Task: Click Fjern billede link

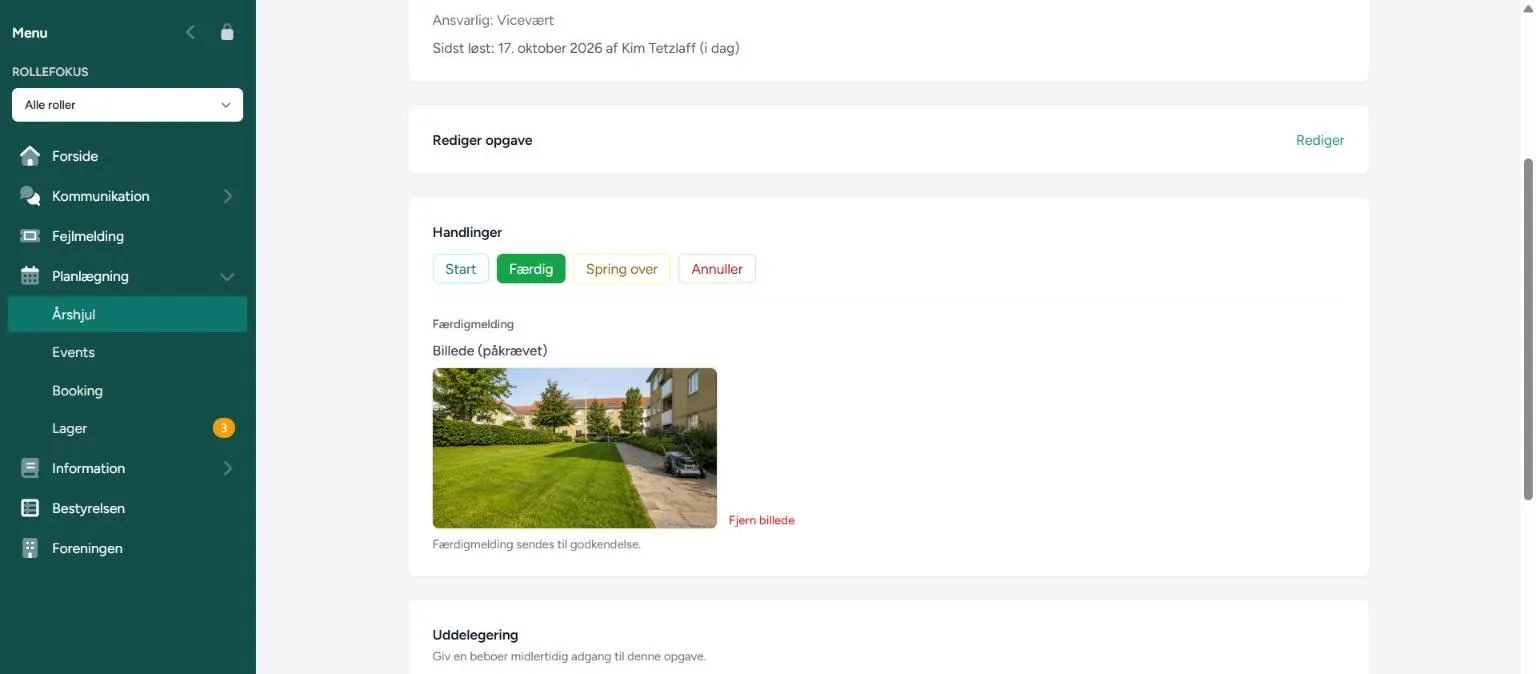Action: point(762,520)
